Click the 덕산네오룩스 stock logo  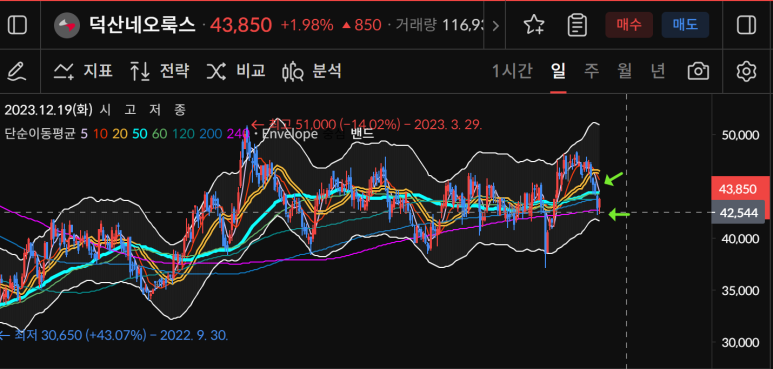(67, 25)
